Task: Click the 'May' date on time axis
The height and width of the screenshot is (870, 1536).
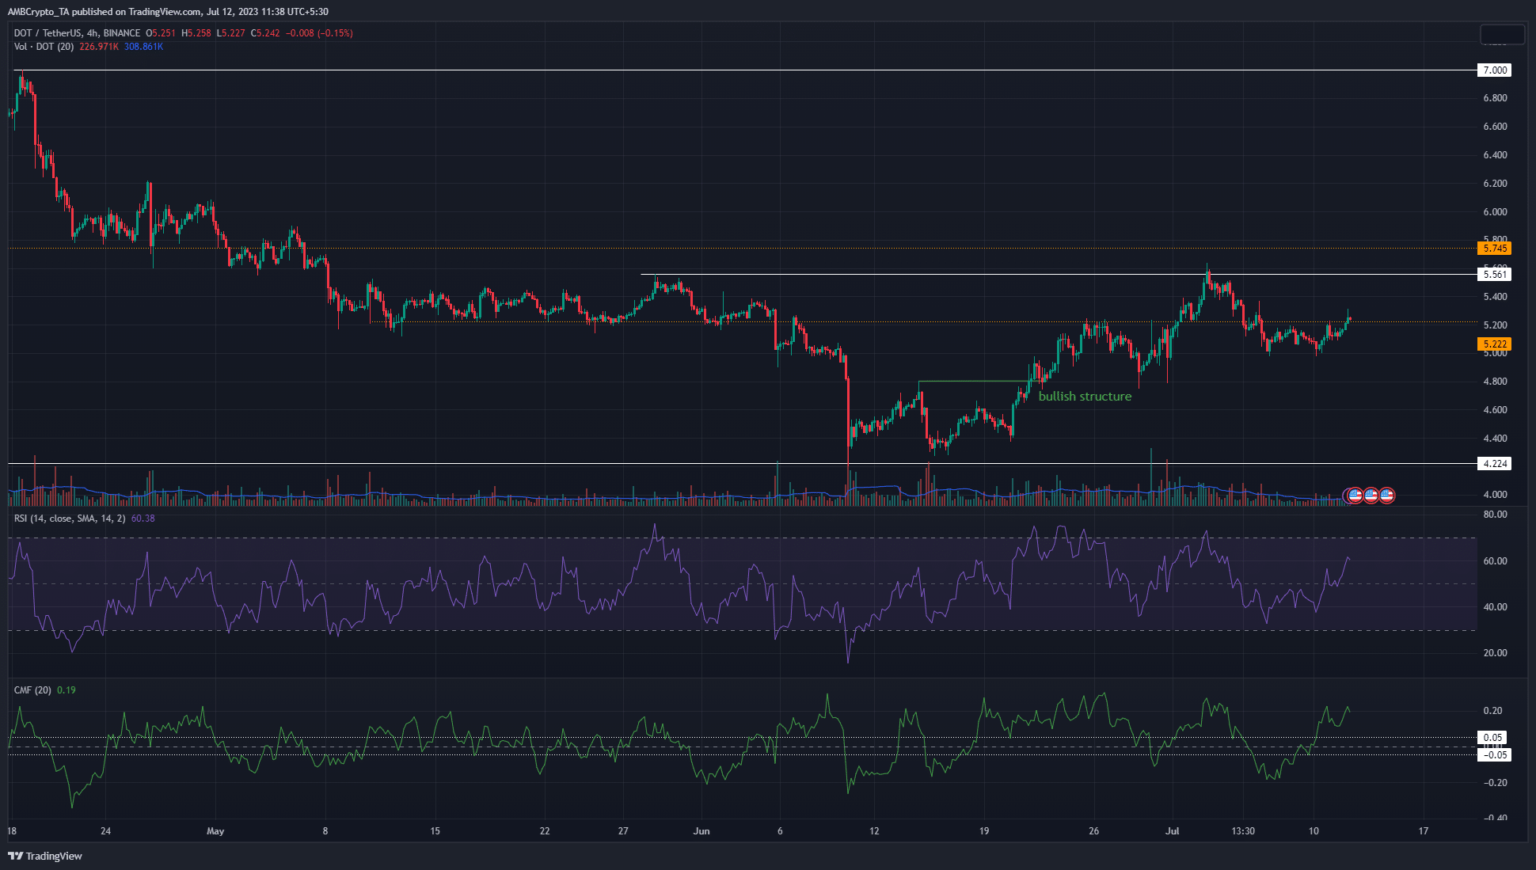Action: [x=215, y=831]
